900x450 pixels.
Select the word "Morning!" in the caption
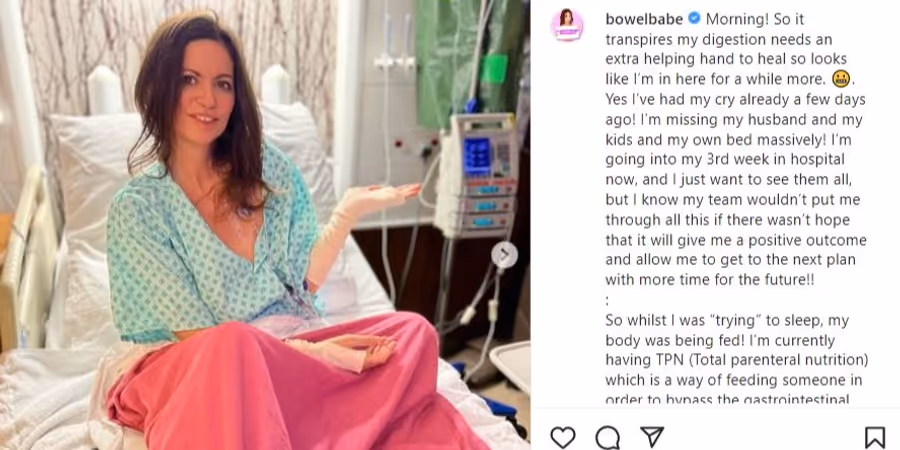click(x=733, y=19)
